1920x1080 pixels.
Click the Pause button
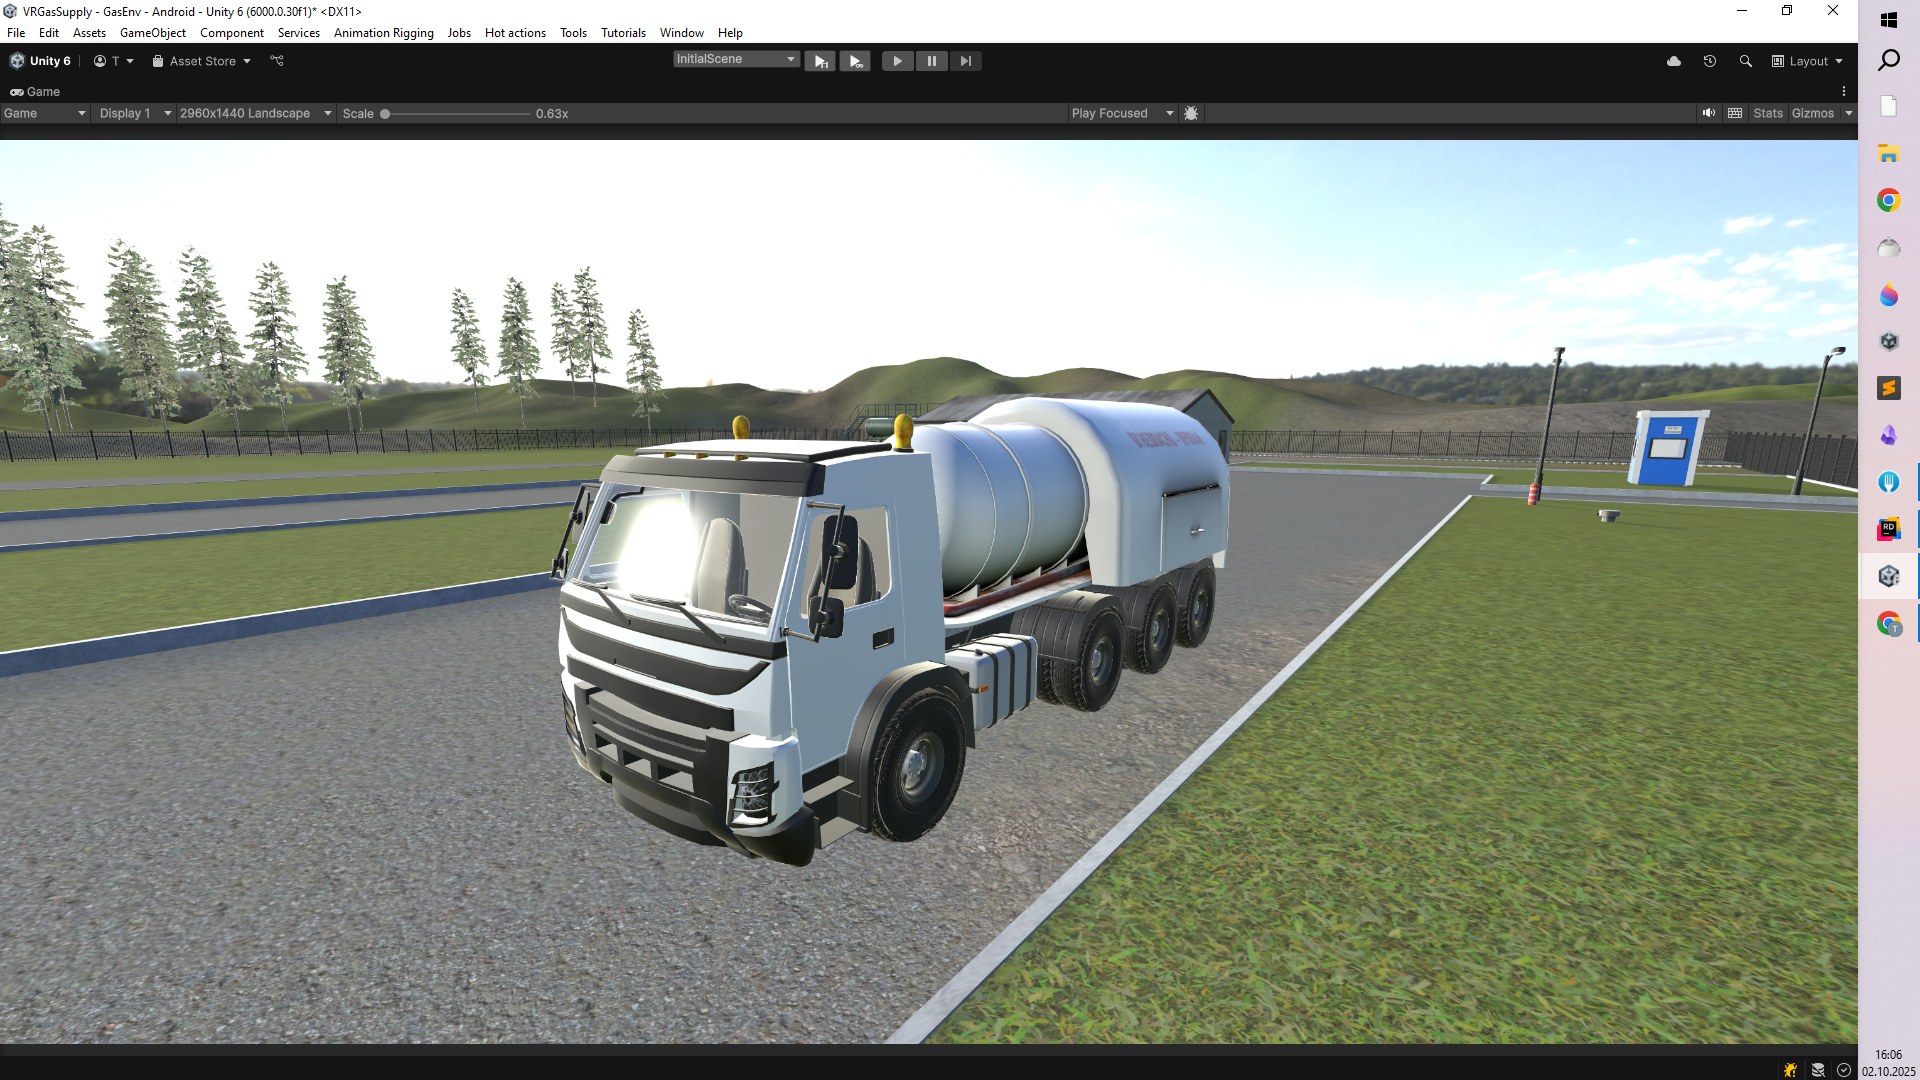tap(931, 61)
